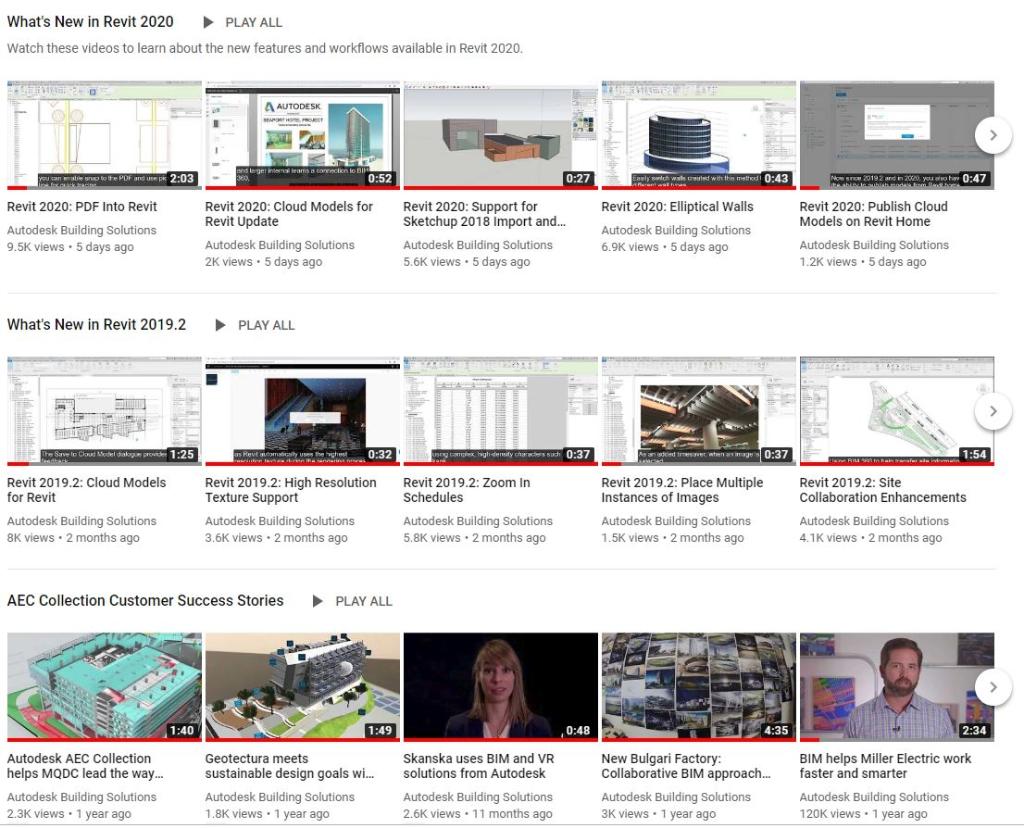Click red progress bar under Zoom In Schedules thumbnail
The height and width of the screenshot is (828, 1024).
(x=500, y=464)
